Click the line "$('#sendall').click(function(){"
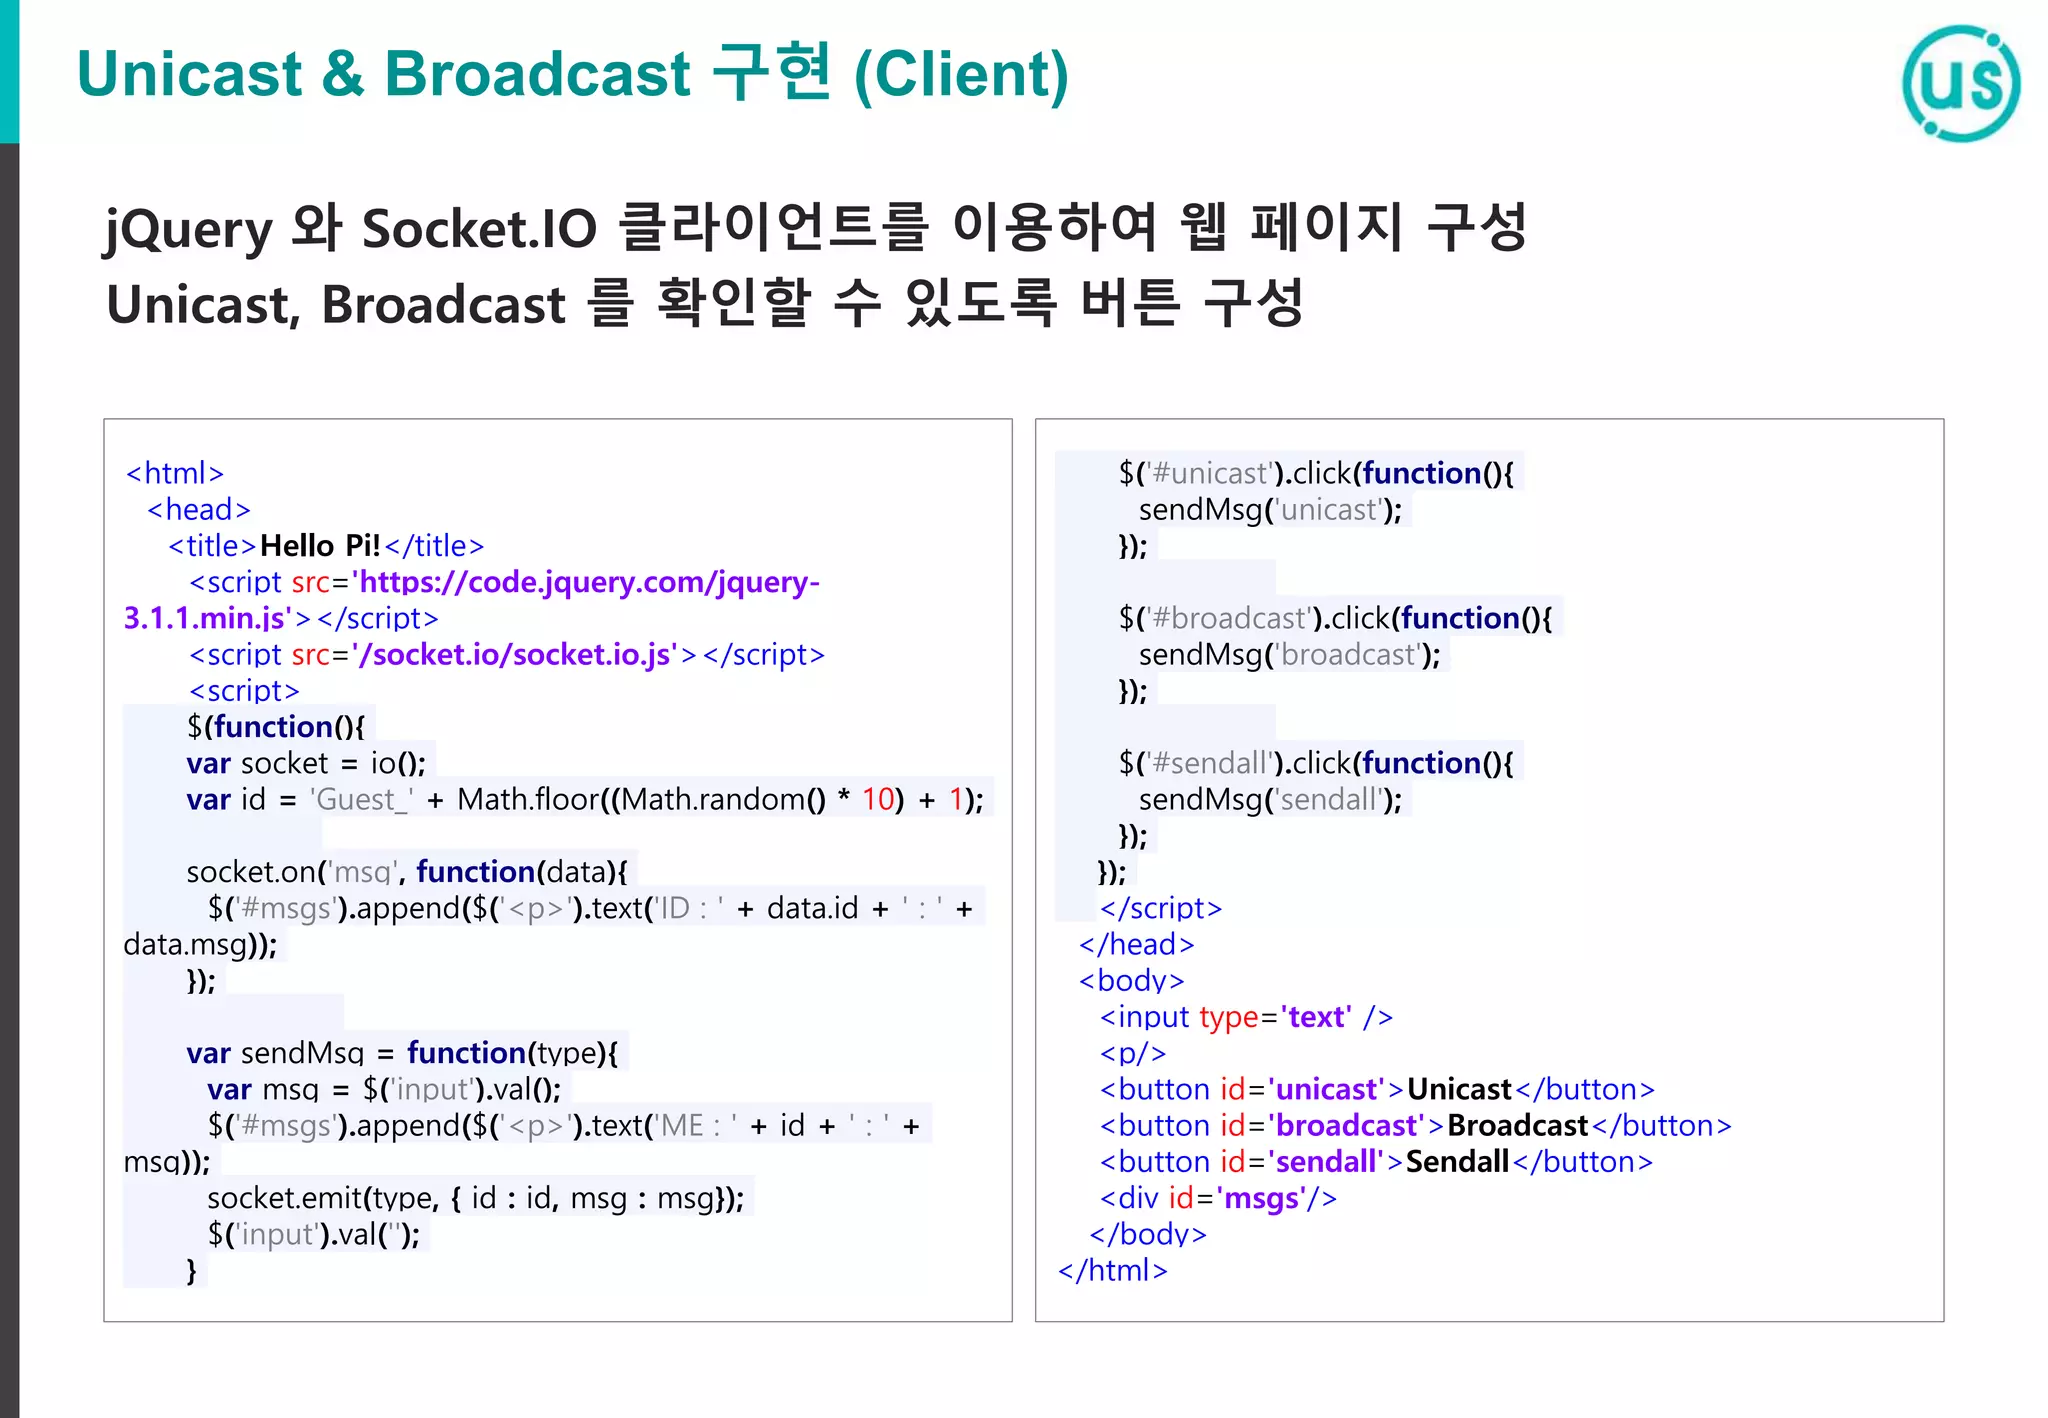 click(1316, 763)
